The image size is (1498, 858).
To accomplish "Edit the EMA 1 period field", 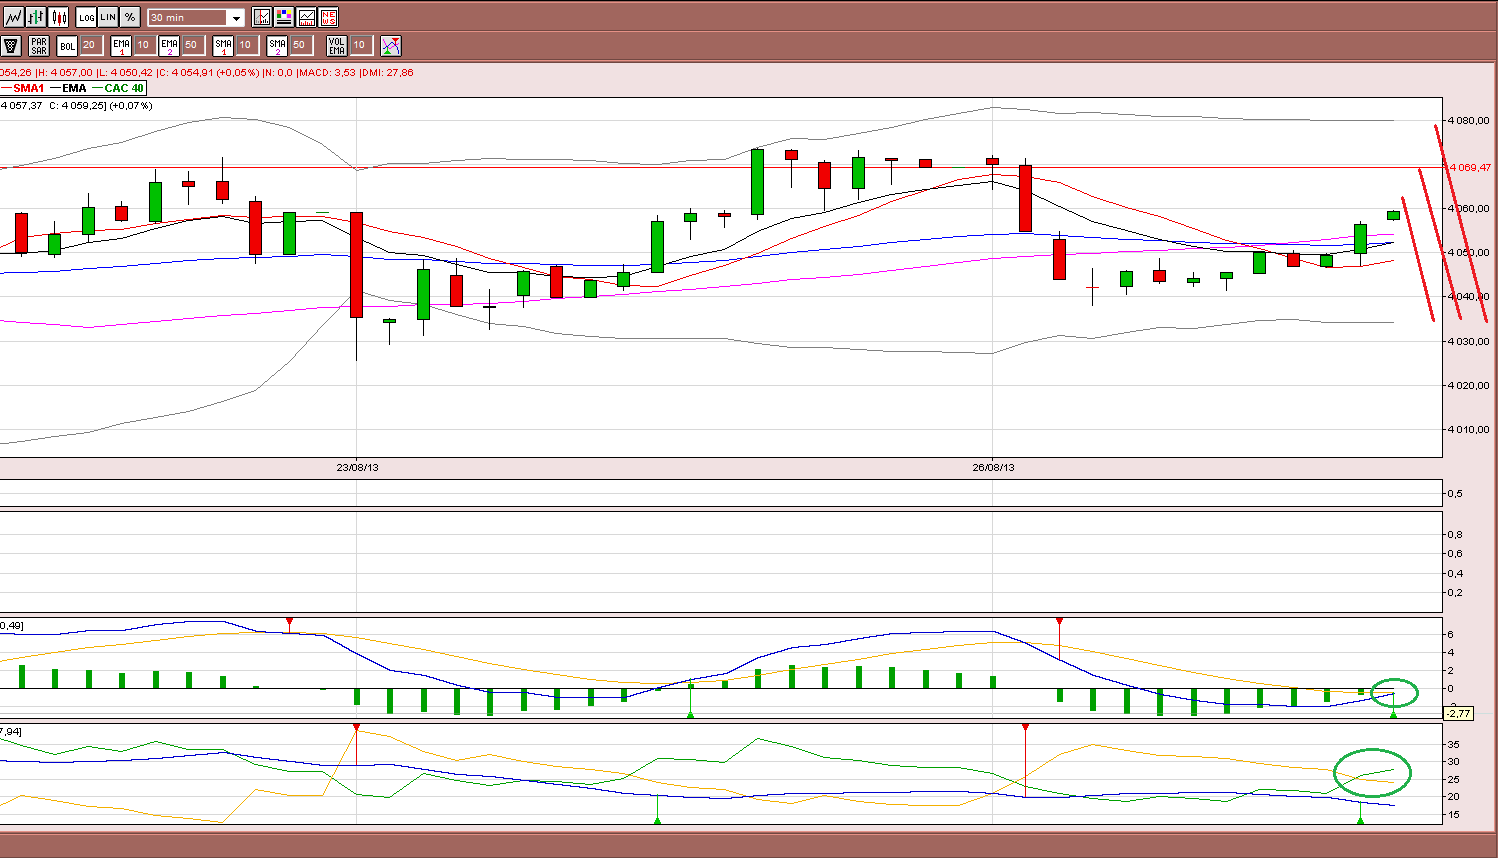I will (x=144, y=45).
